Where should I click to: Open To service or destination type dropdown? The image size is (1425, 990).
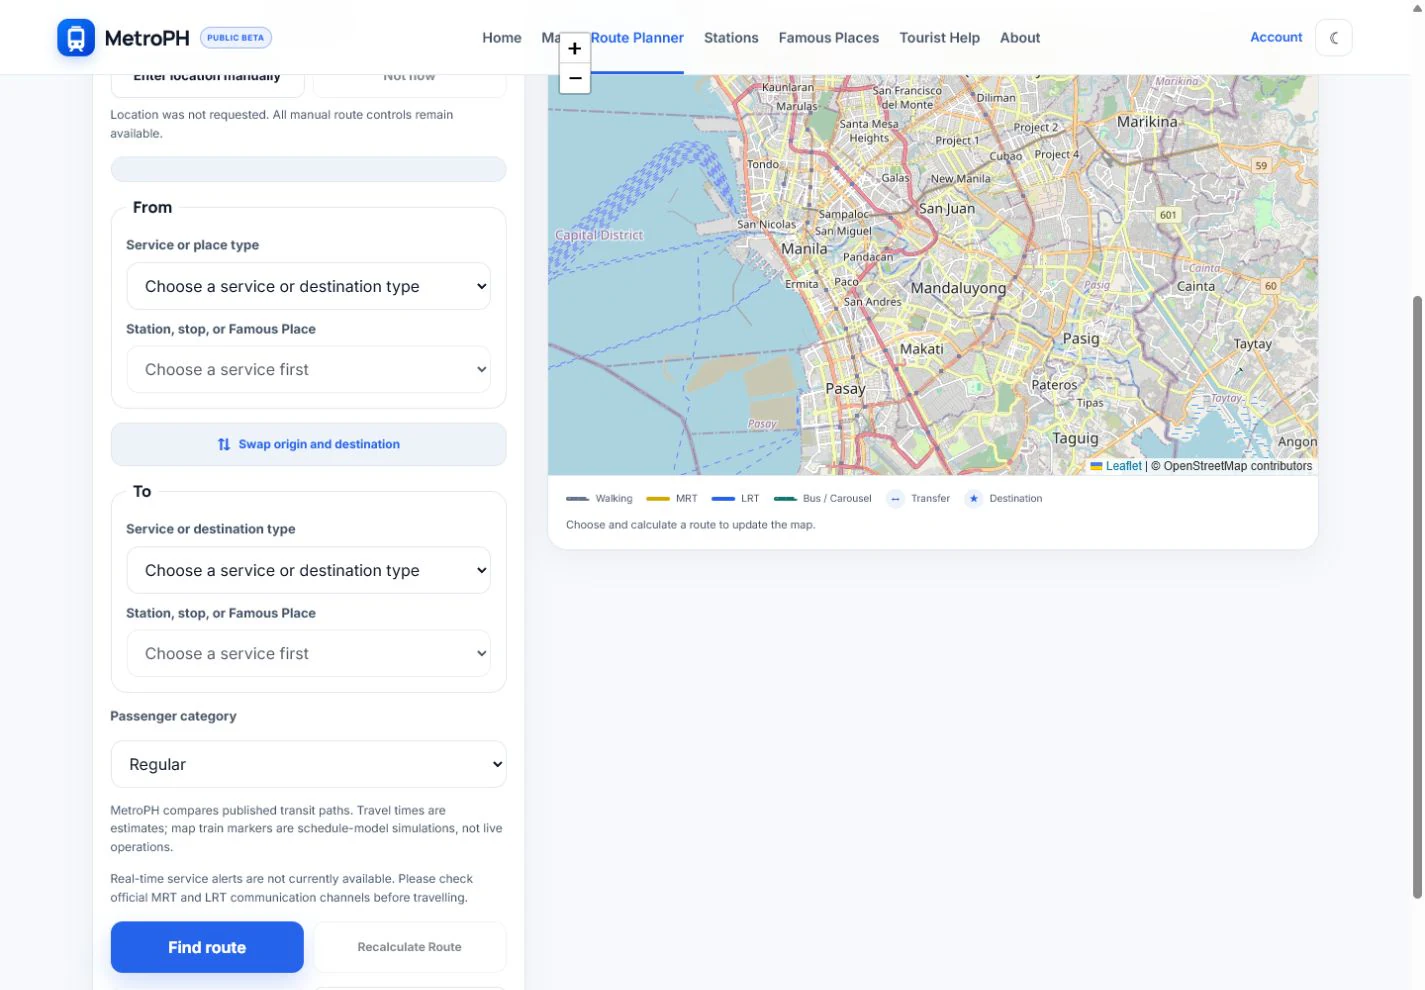[x=308, y=570]
